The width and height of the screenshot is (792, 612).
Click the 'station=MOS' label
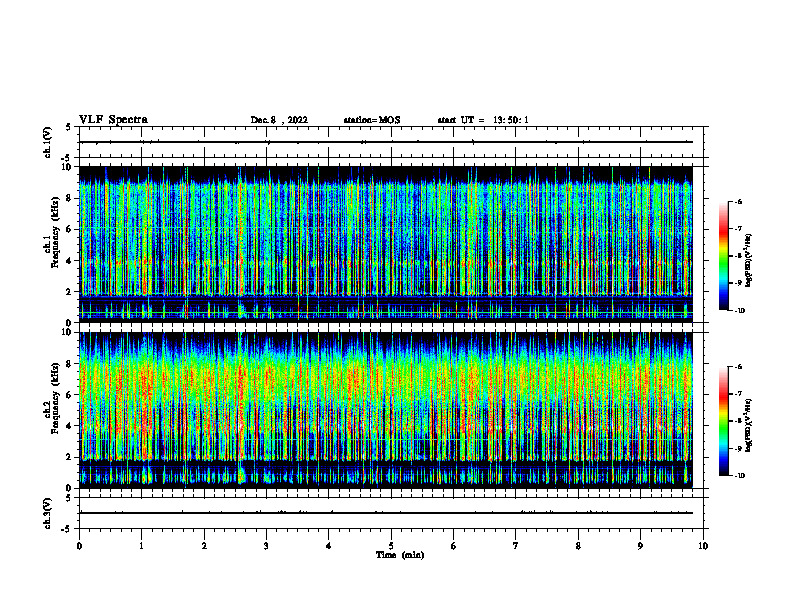coord(372,120)
